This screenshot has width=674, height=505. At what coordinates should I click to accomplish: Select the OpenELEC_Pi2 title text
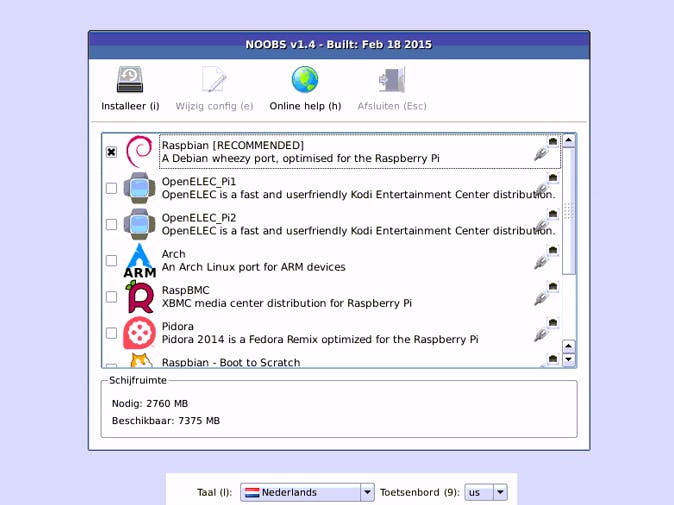coord(199,218)
